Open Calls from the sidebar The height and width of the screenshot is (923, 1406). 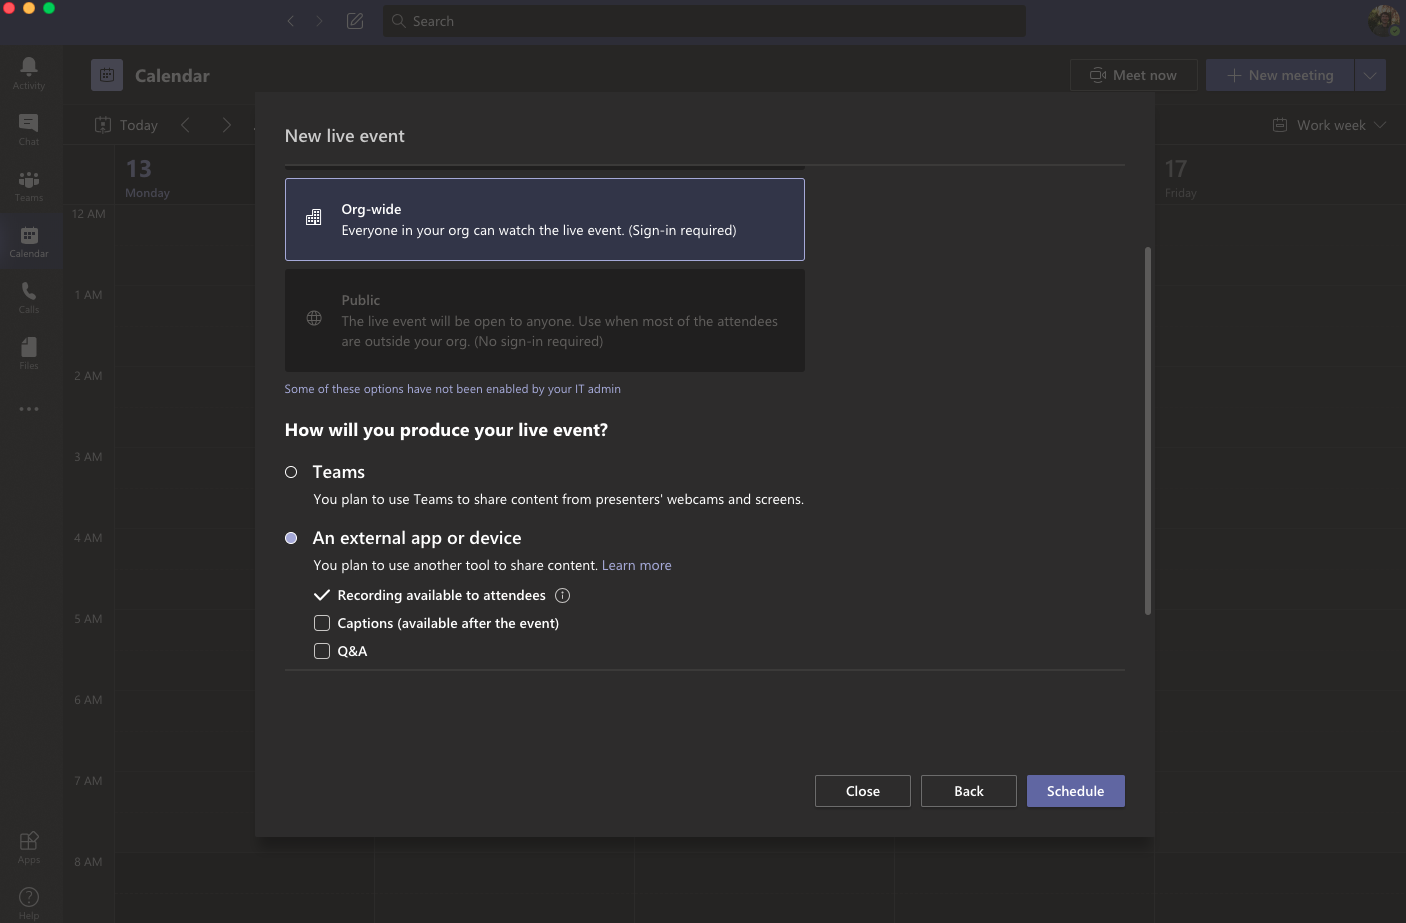(x=29, y=296)
